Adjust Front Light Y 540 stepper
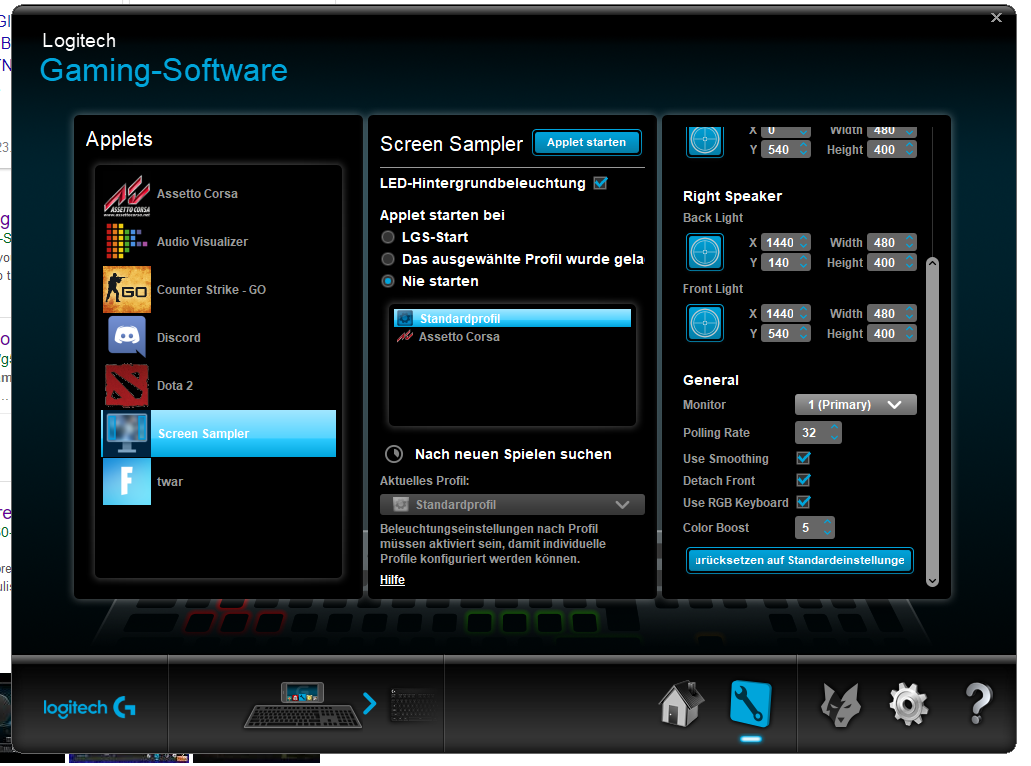1031x766 pixels. pyautogui.click(x=803, y=333)
